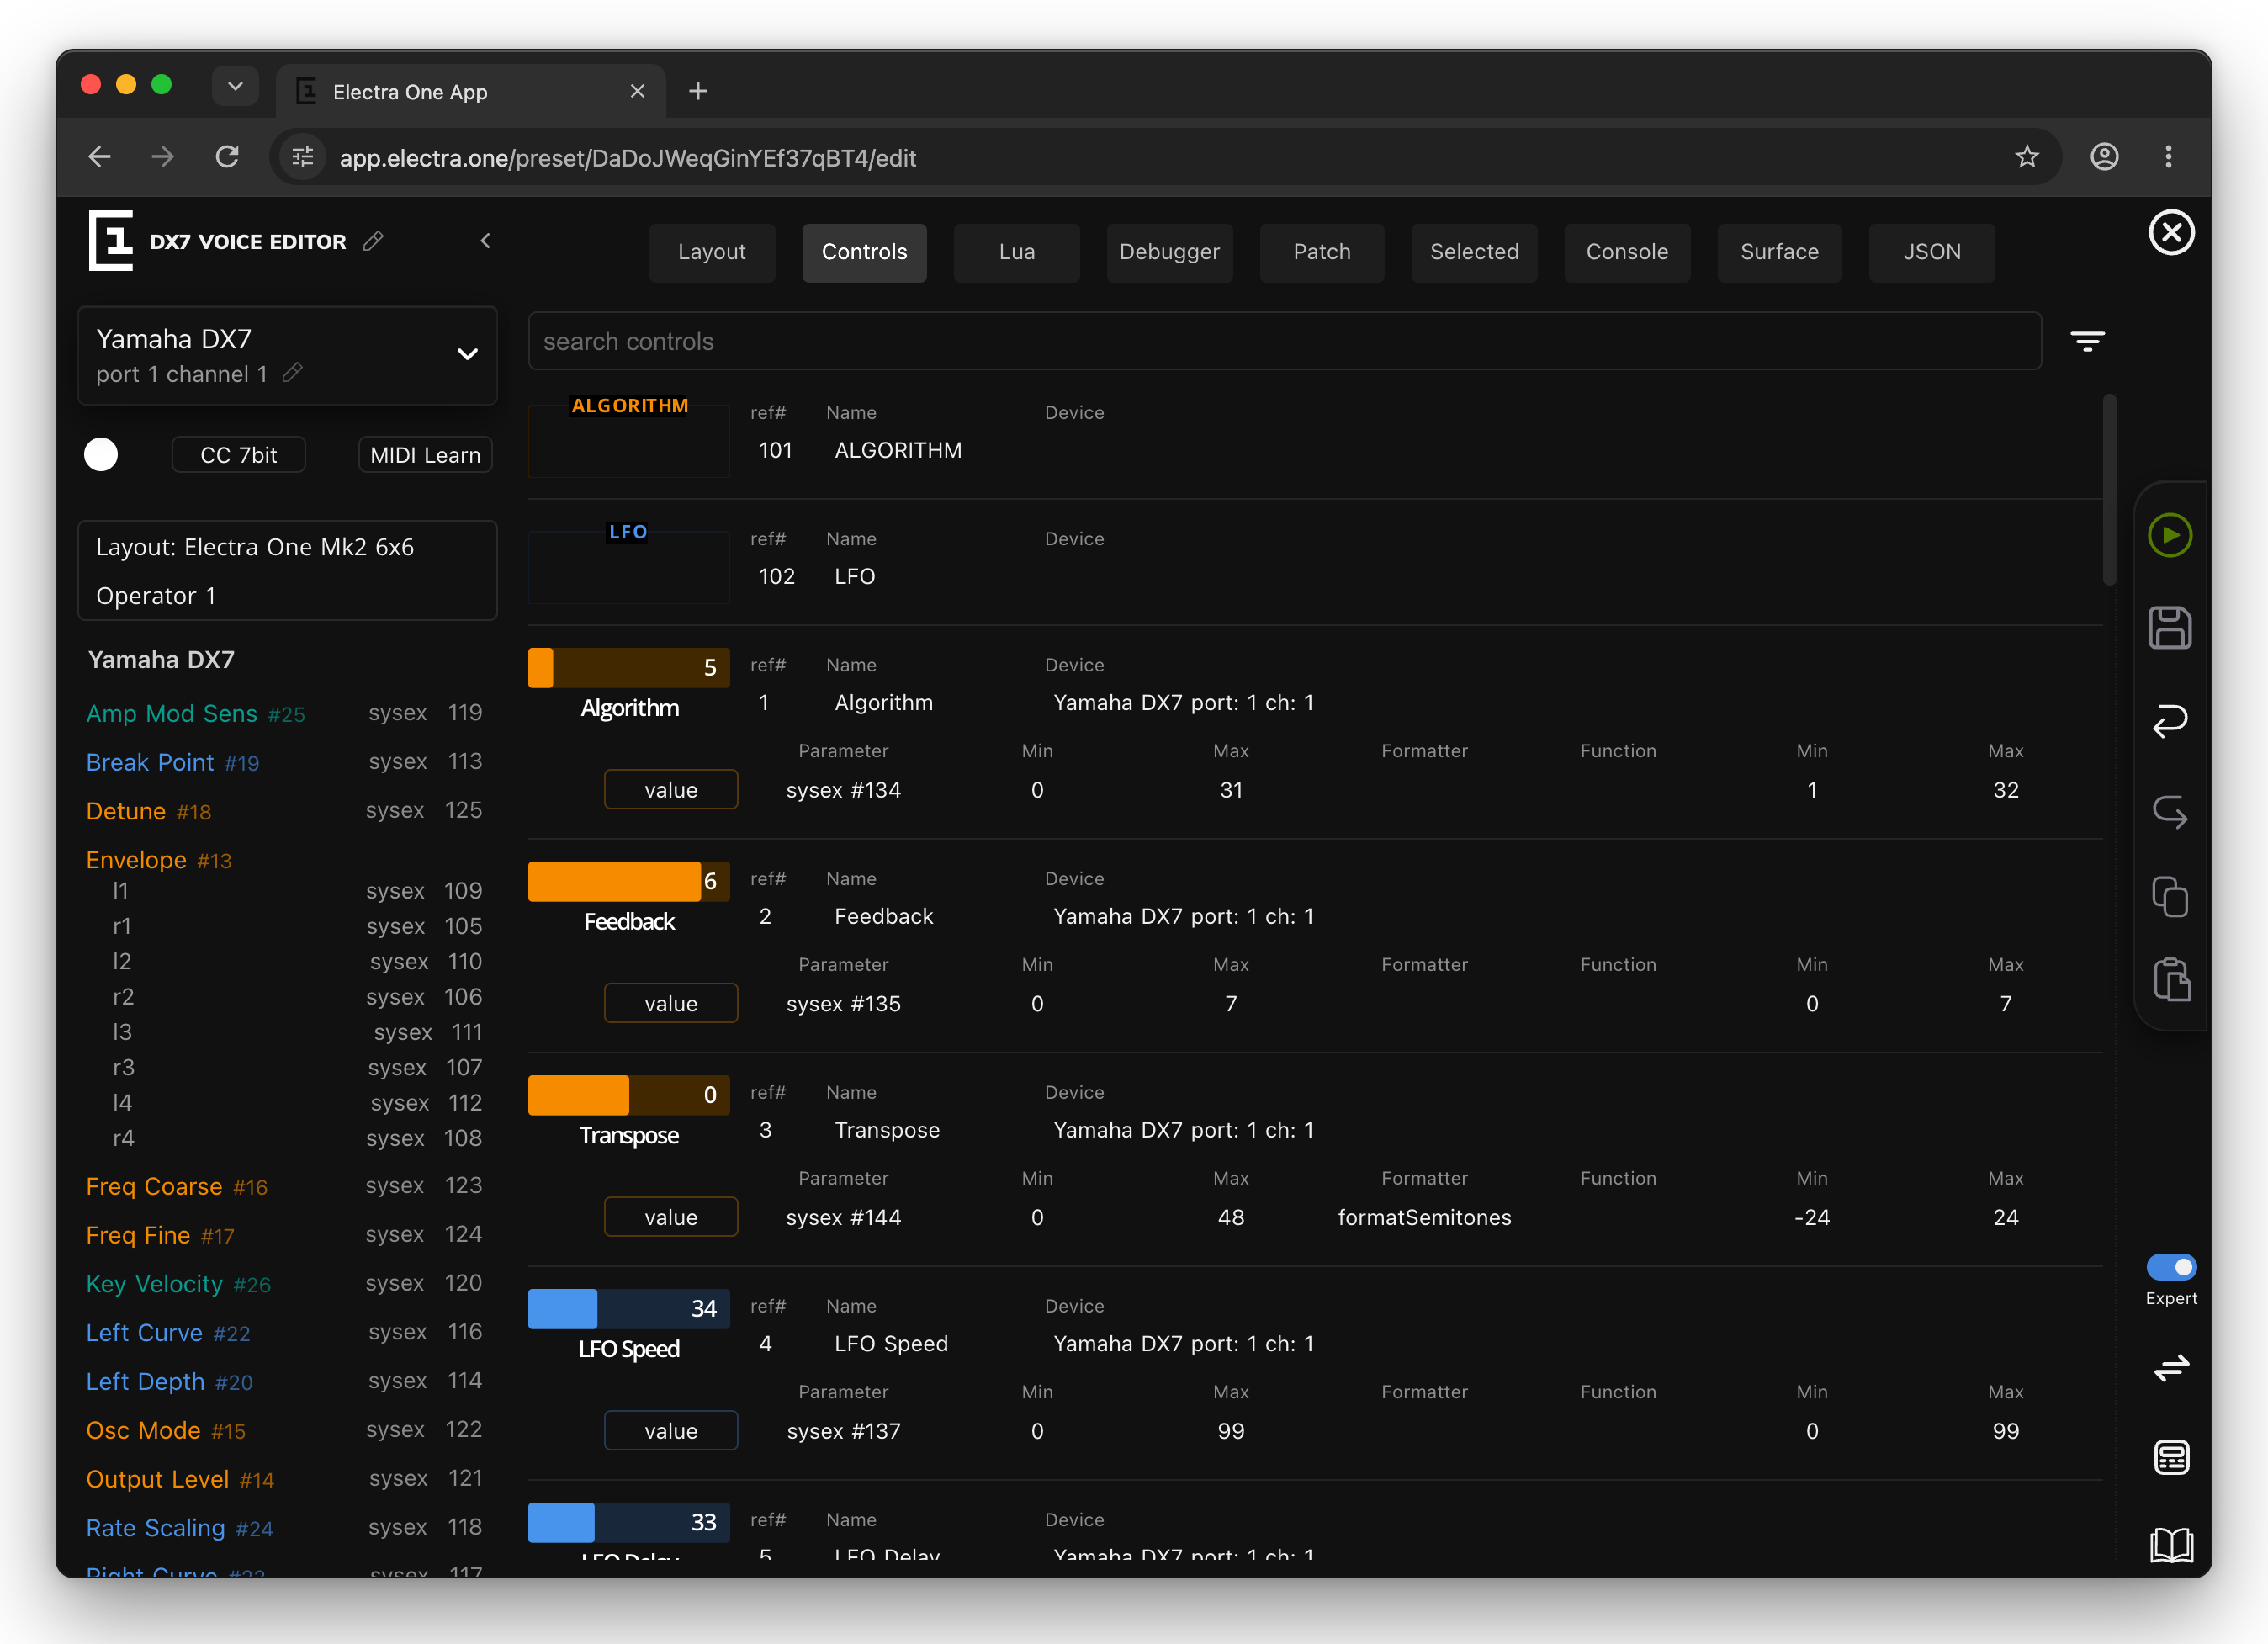Select the Detune #18 parameter

tap(148, 811)
